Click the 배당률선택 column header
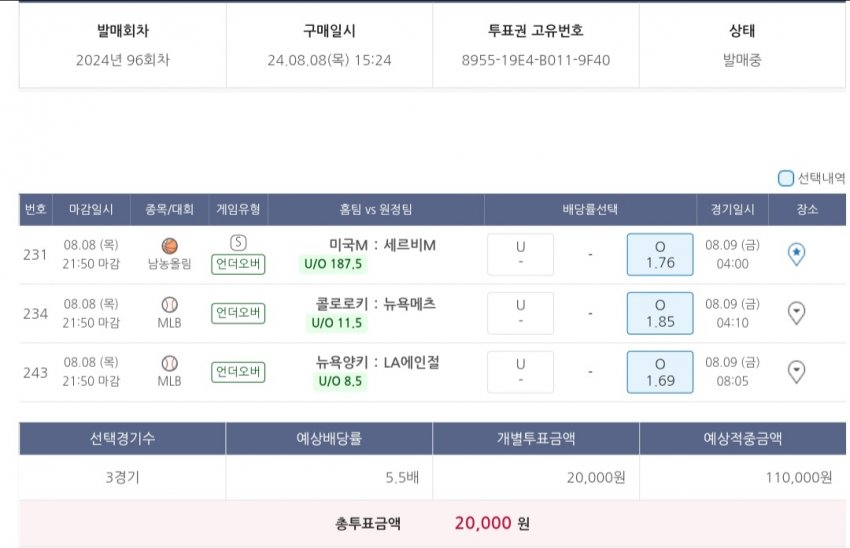850x548 pixels. 590,210
